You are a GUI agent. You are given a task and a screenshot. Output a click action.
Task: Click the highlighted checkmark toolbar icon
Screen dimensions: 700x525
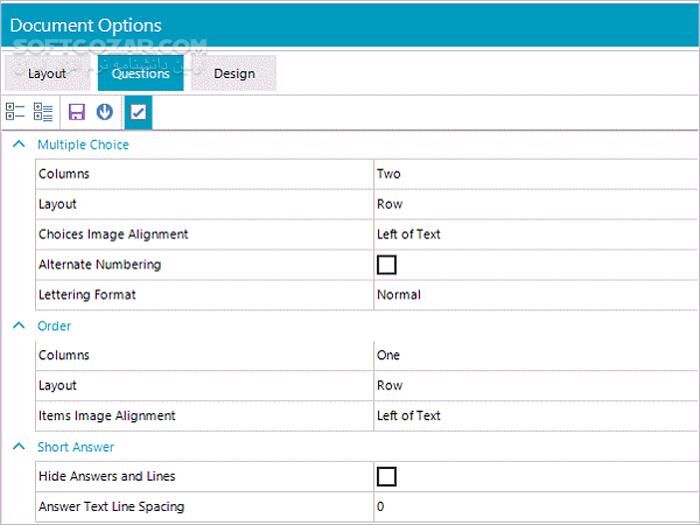pos(138,112)
